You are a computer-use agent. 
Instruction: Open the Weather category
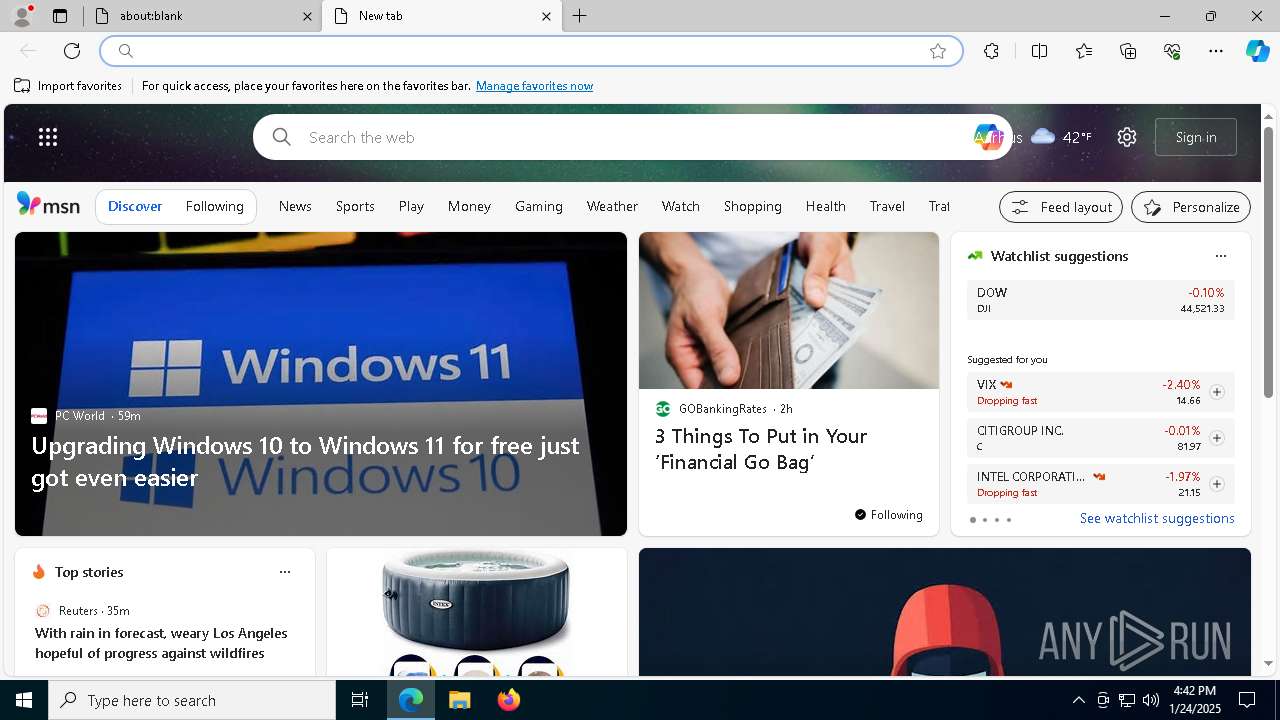[612, 206]
